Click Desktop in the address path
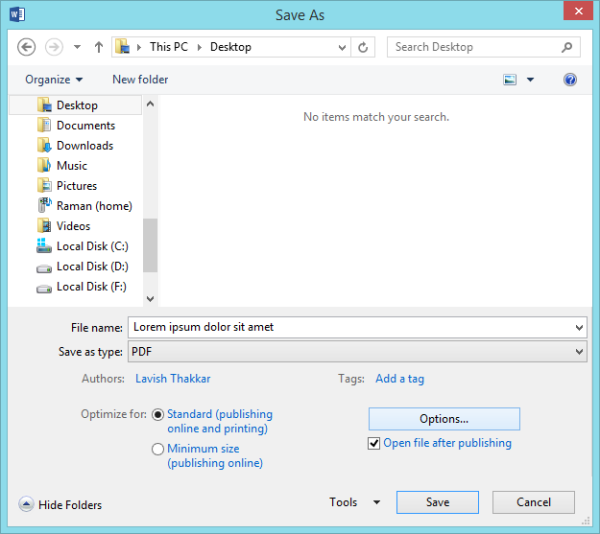The width and height of the screenshot is (600, 534). pos(231,47)
